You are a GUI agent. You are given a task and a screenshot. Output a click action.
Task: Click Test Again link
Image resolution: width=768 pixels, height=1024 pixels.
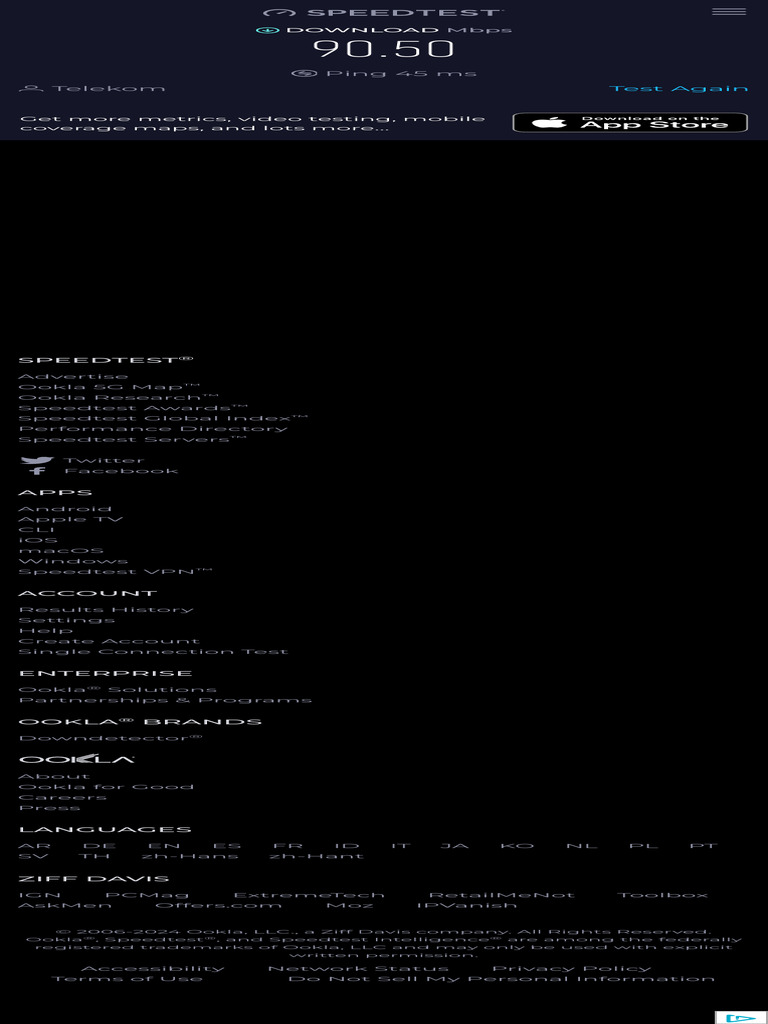[x=679, y=88]
